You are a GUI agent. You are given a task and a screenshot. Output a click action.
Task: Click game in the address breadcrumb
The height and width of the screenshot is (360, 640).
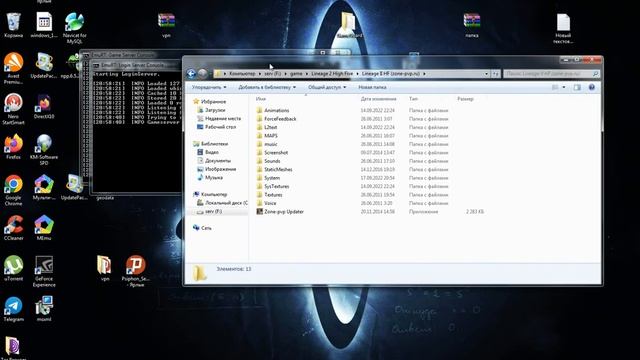[x=296, y=74]
